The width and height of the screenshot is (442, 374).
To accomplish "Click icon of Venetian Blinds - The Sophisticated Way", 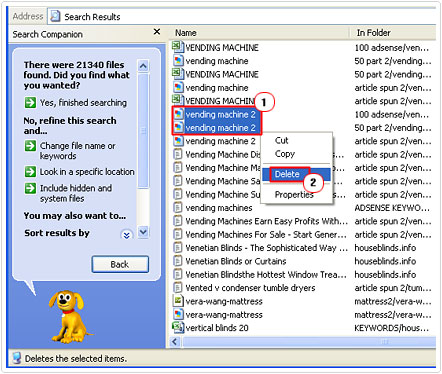I will [178, 247].
